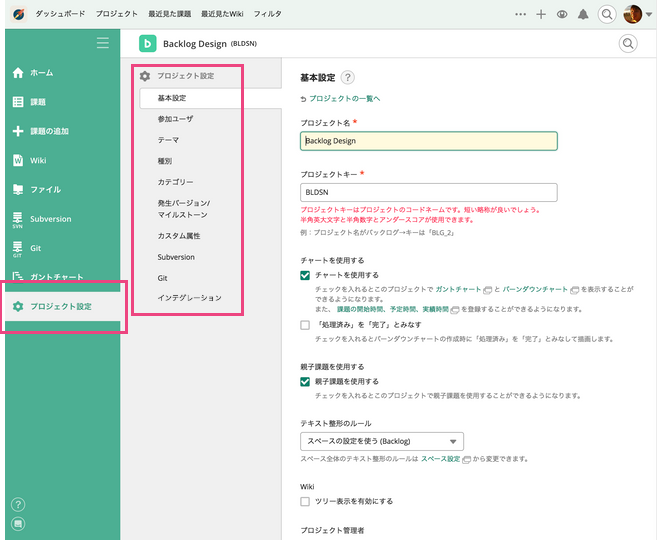Select 参加ユーザ in settings menu

click(x=176, y=119)
